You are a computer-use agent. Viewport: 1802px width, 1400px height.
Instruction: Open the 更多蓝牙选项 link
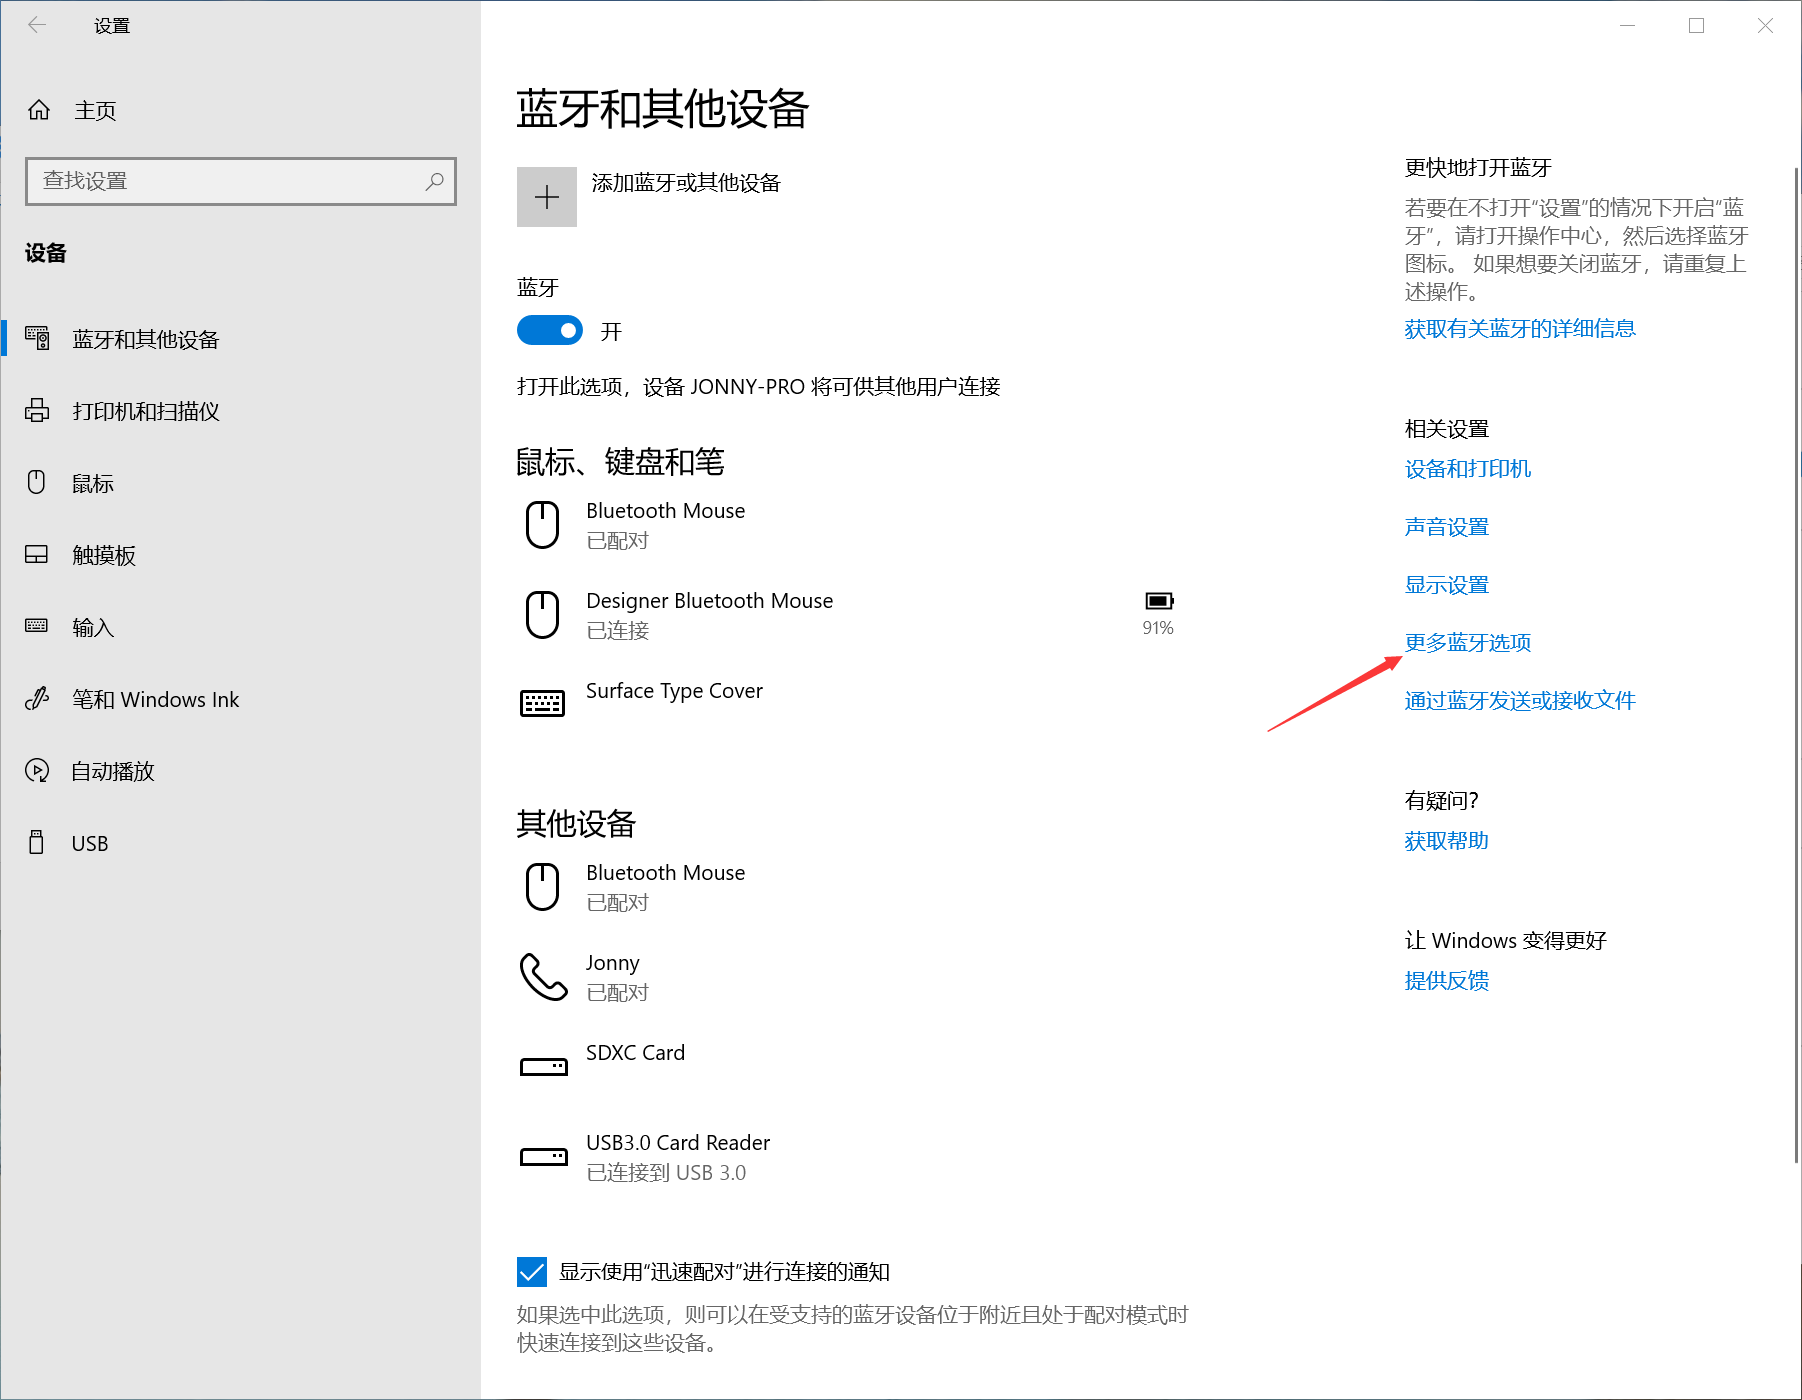[1467, 643]
